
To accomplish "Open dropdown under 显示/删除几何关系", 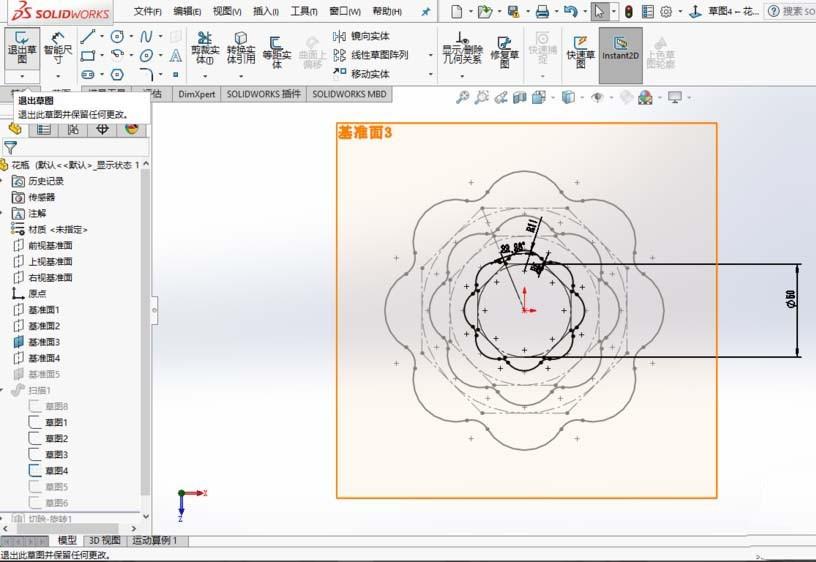I will coord(462,76).
